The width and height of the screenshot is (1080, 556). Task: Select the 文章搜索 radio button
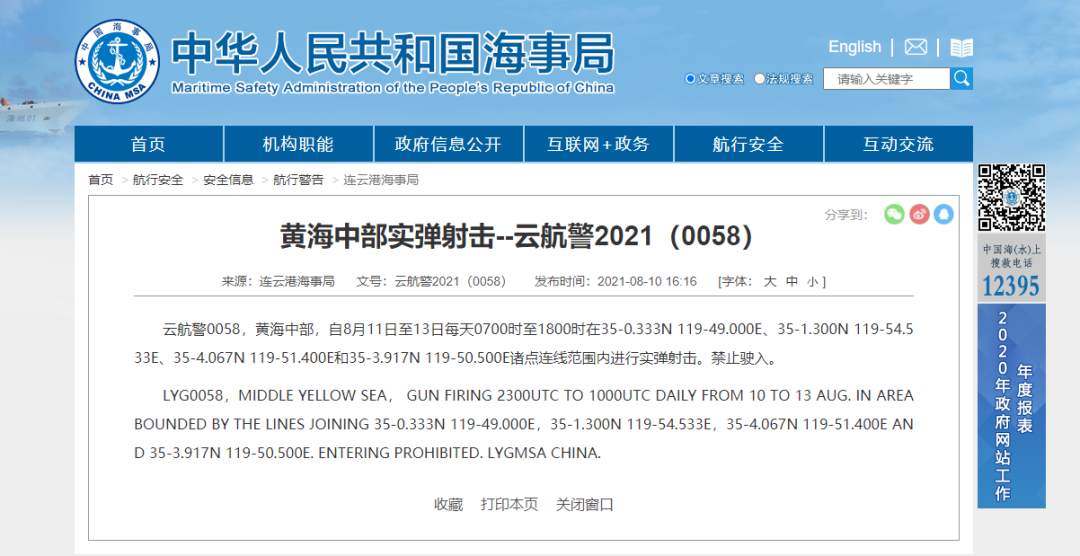[690, 79]
